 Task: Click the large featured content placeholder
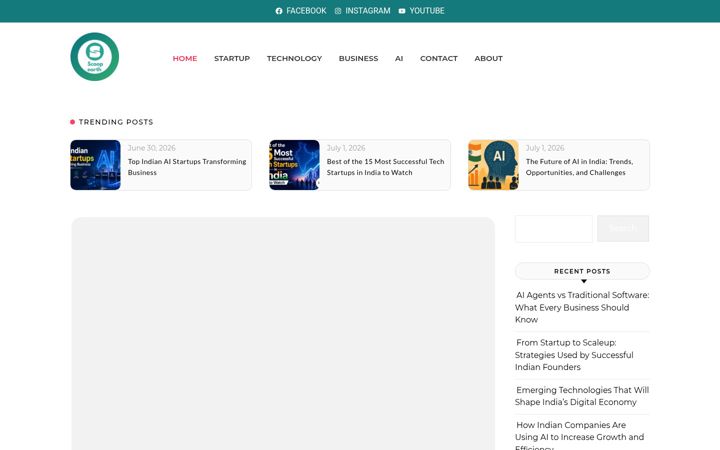(283, 334)
